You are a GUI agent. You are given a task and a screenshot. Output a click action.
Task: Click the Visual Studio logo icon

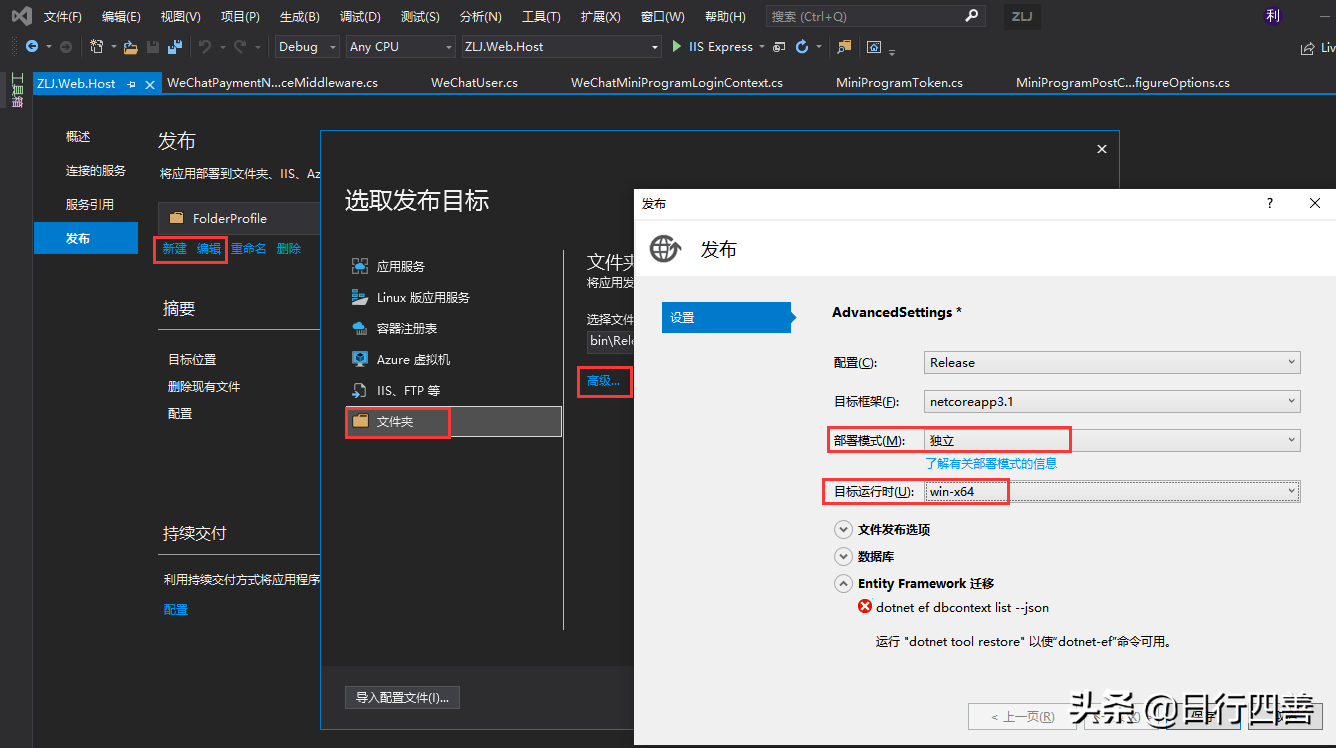click(21, 16)
